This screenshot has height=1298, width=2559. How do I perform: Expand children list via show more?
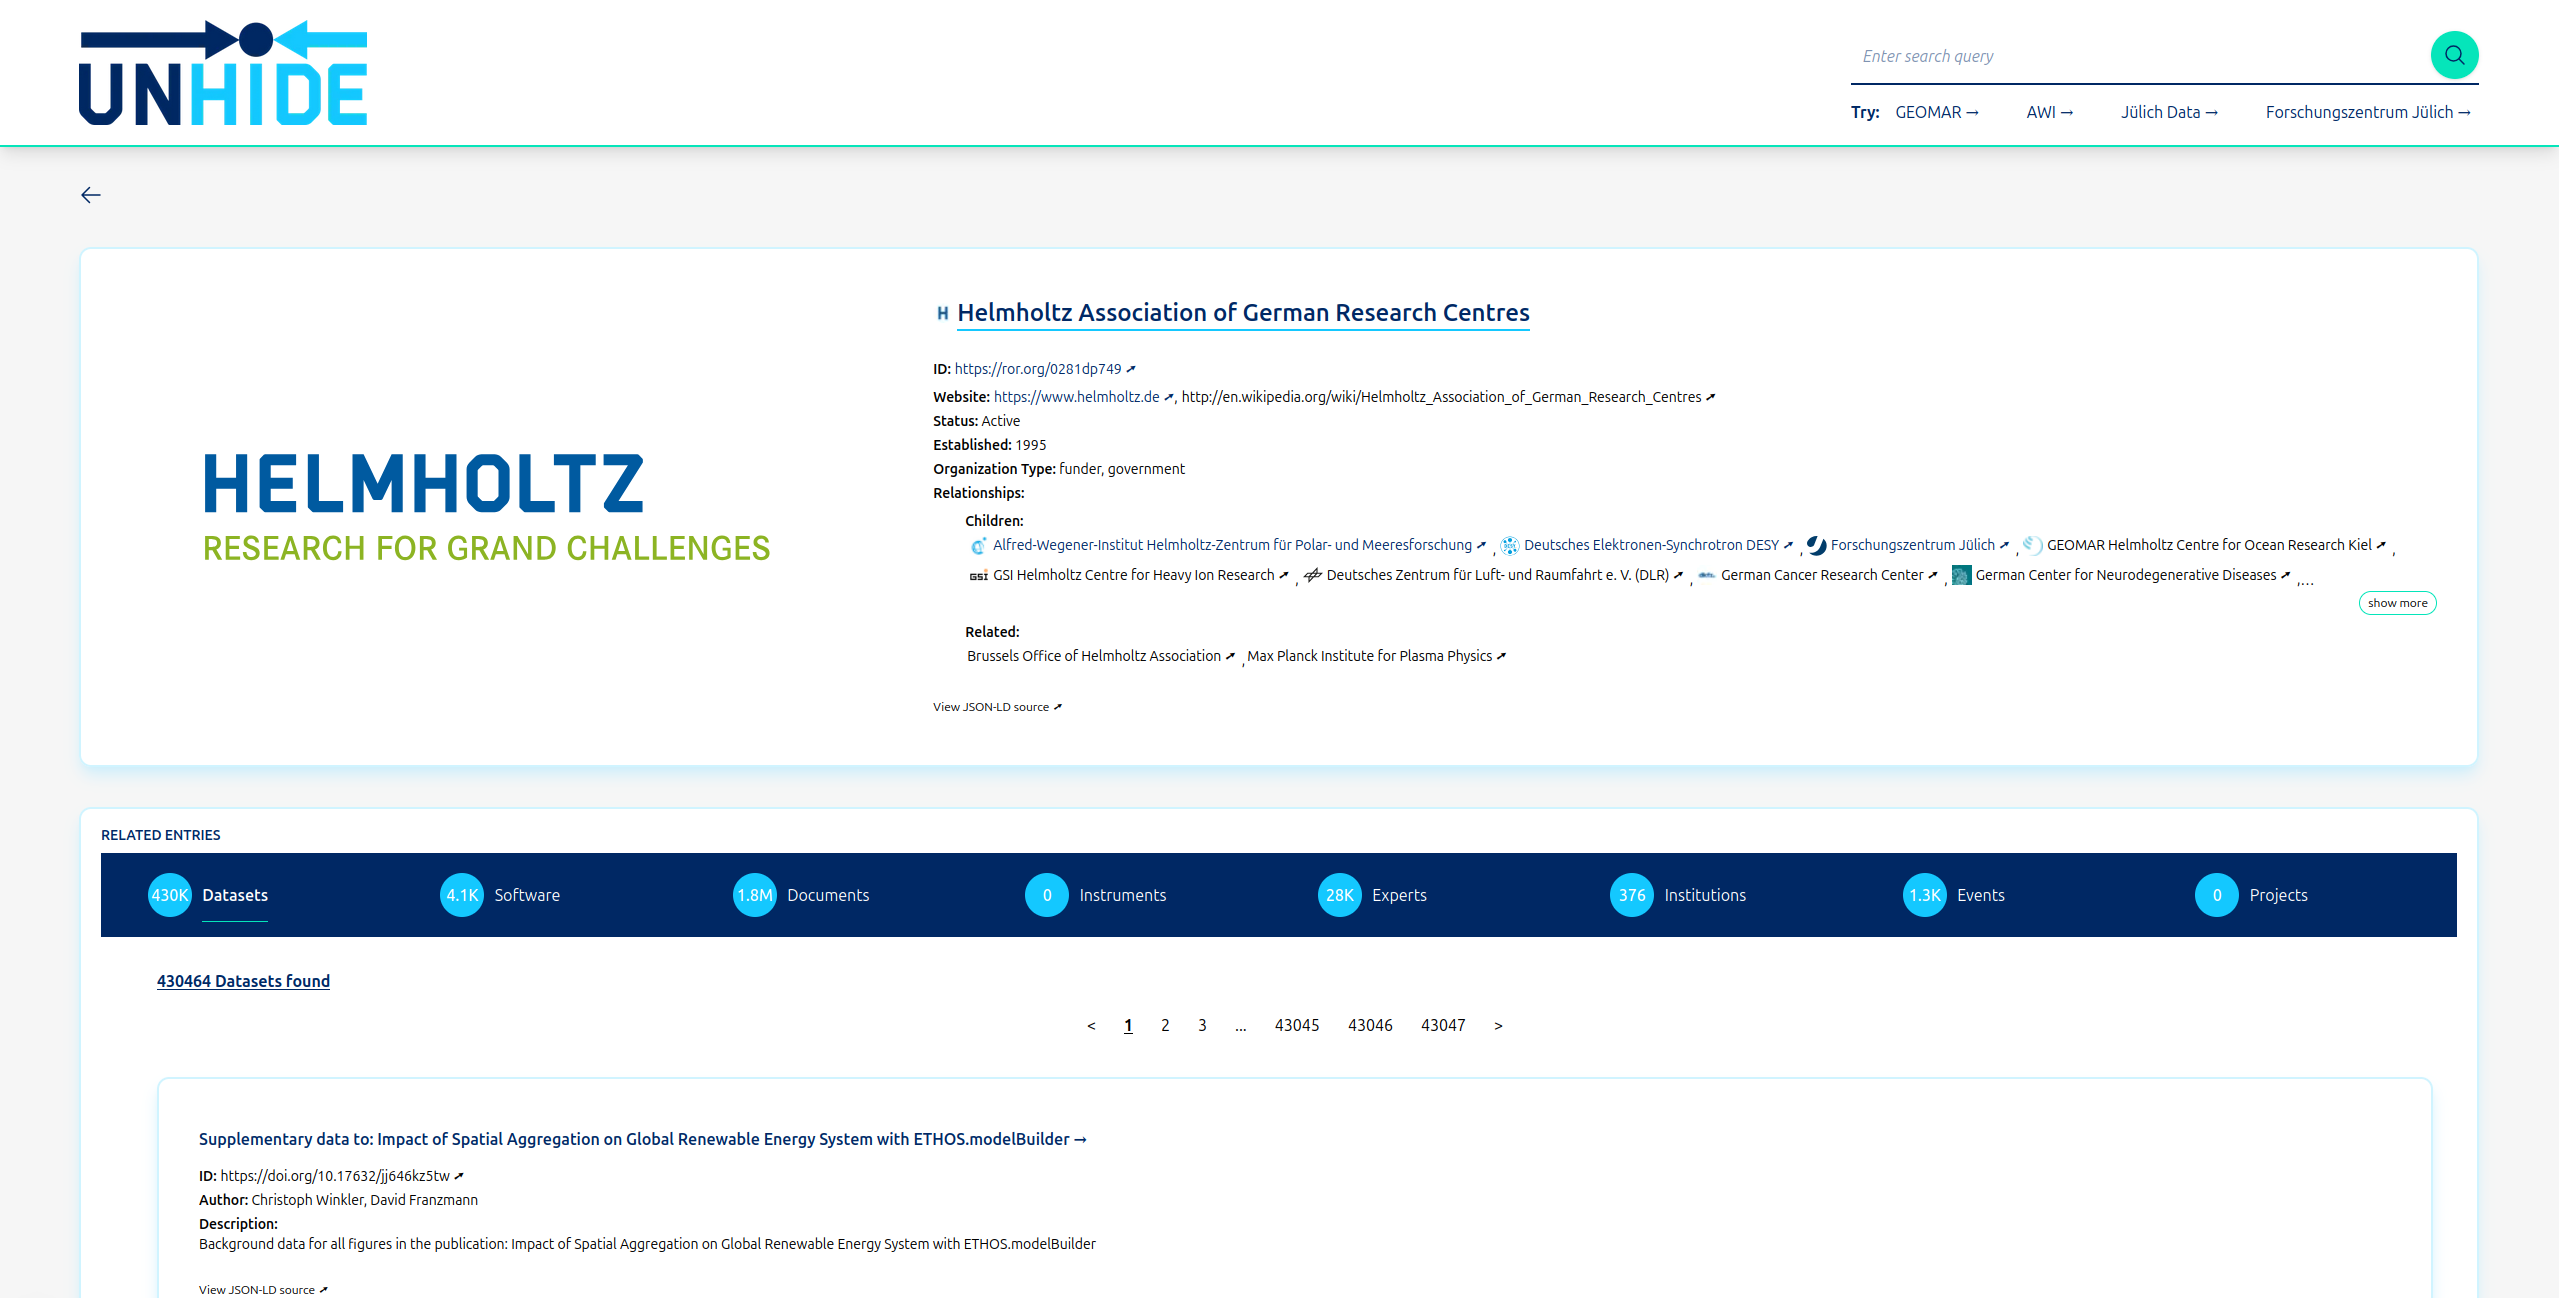pyautogui.click(x=2397, y=602)
